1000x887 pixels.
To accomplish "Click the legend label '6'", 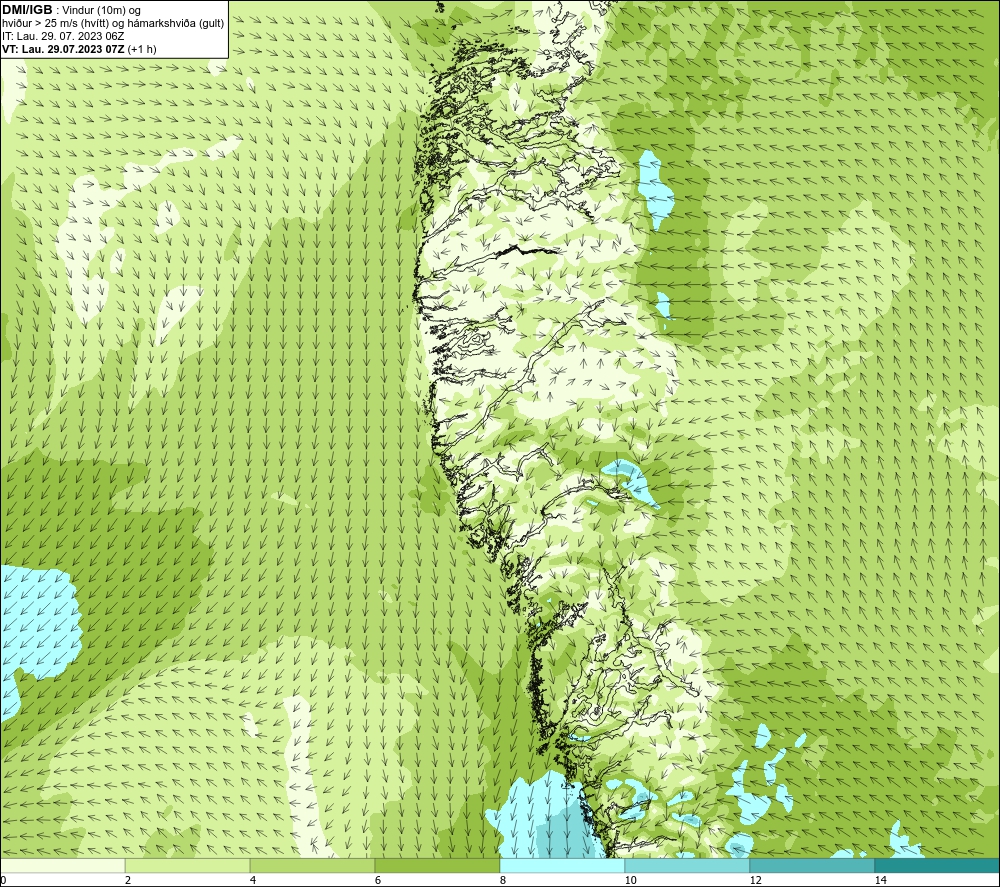I will click(x=378, y=880).
